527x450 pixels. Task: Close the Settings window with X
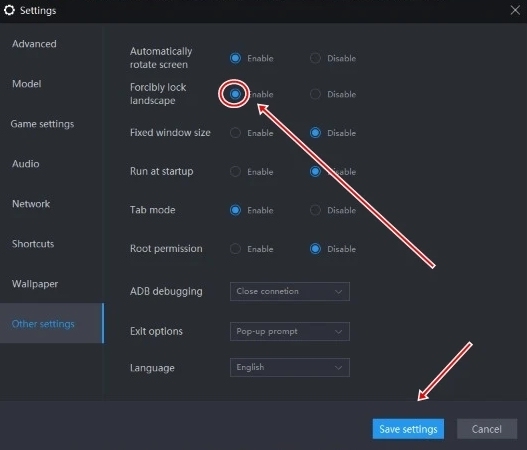pyautogui.click(x=515, y=10)
